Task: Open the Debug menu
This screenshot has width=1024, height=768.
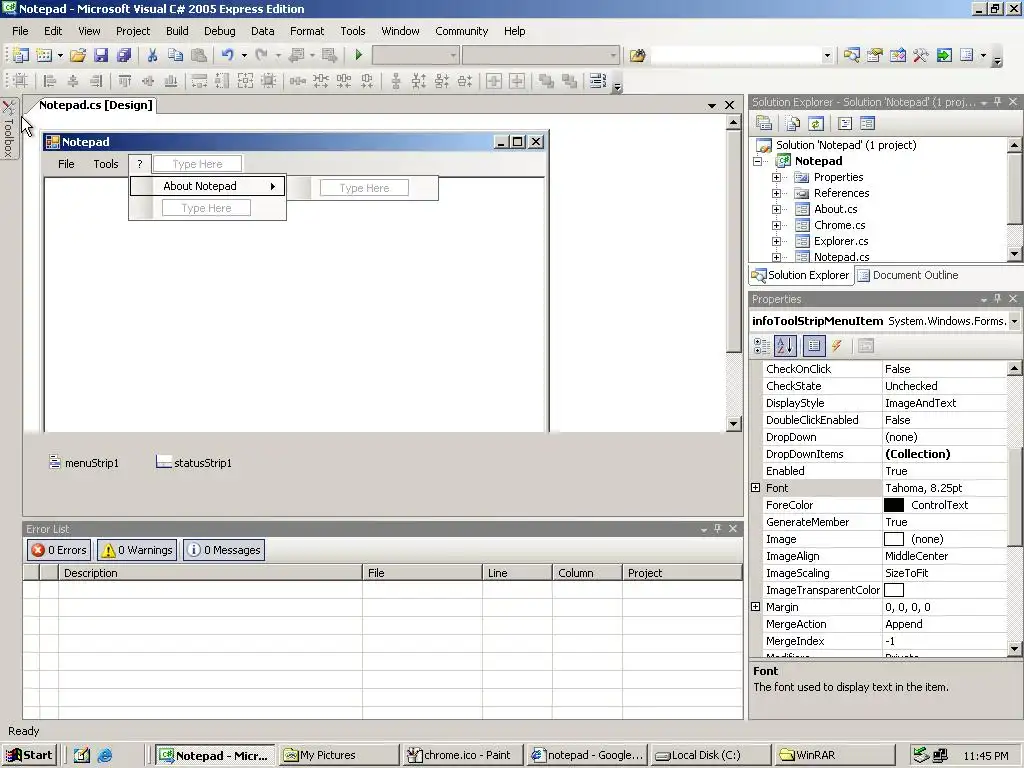Action: click(x=219, y=31)
